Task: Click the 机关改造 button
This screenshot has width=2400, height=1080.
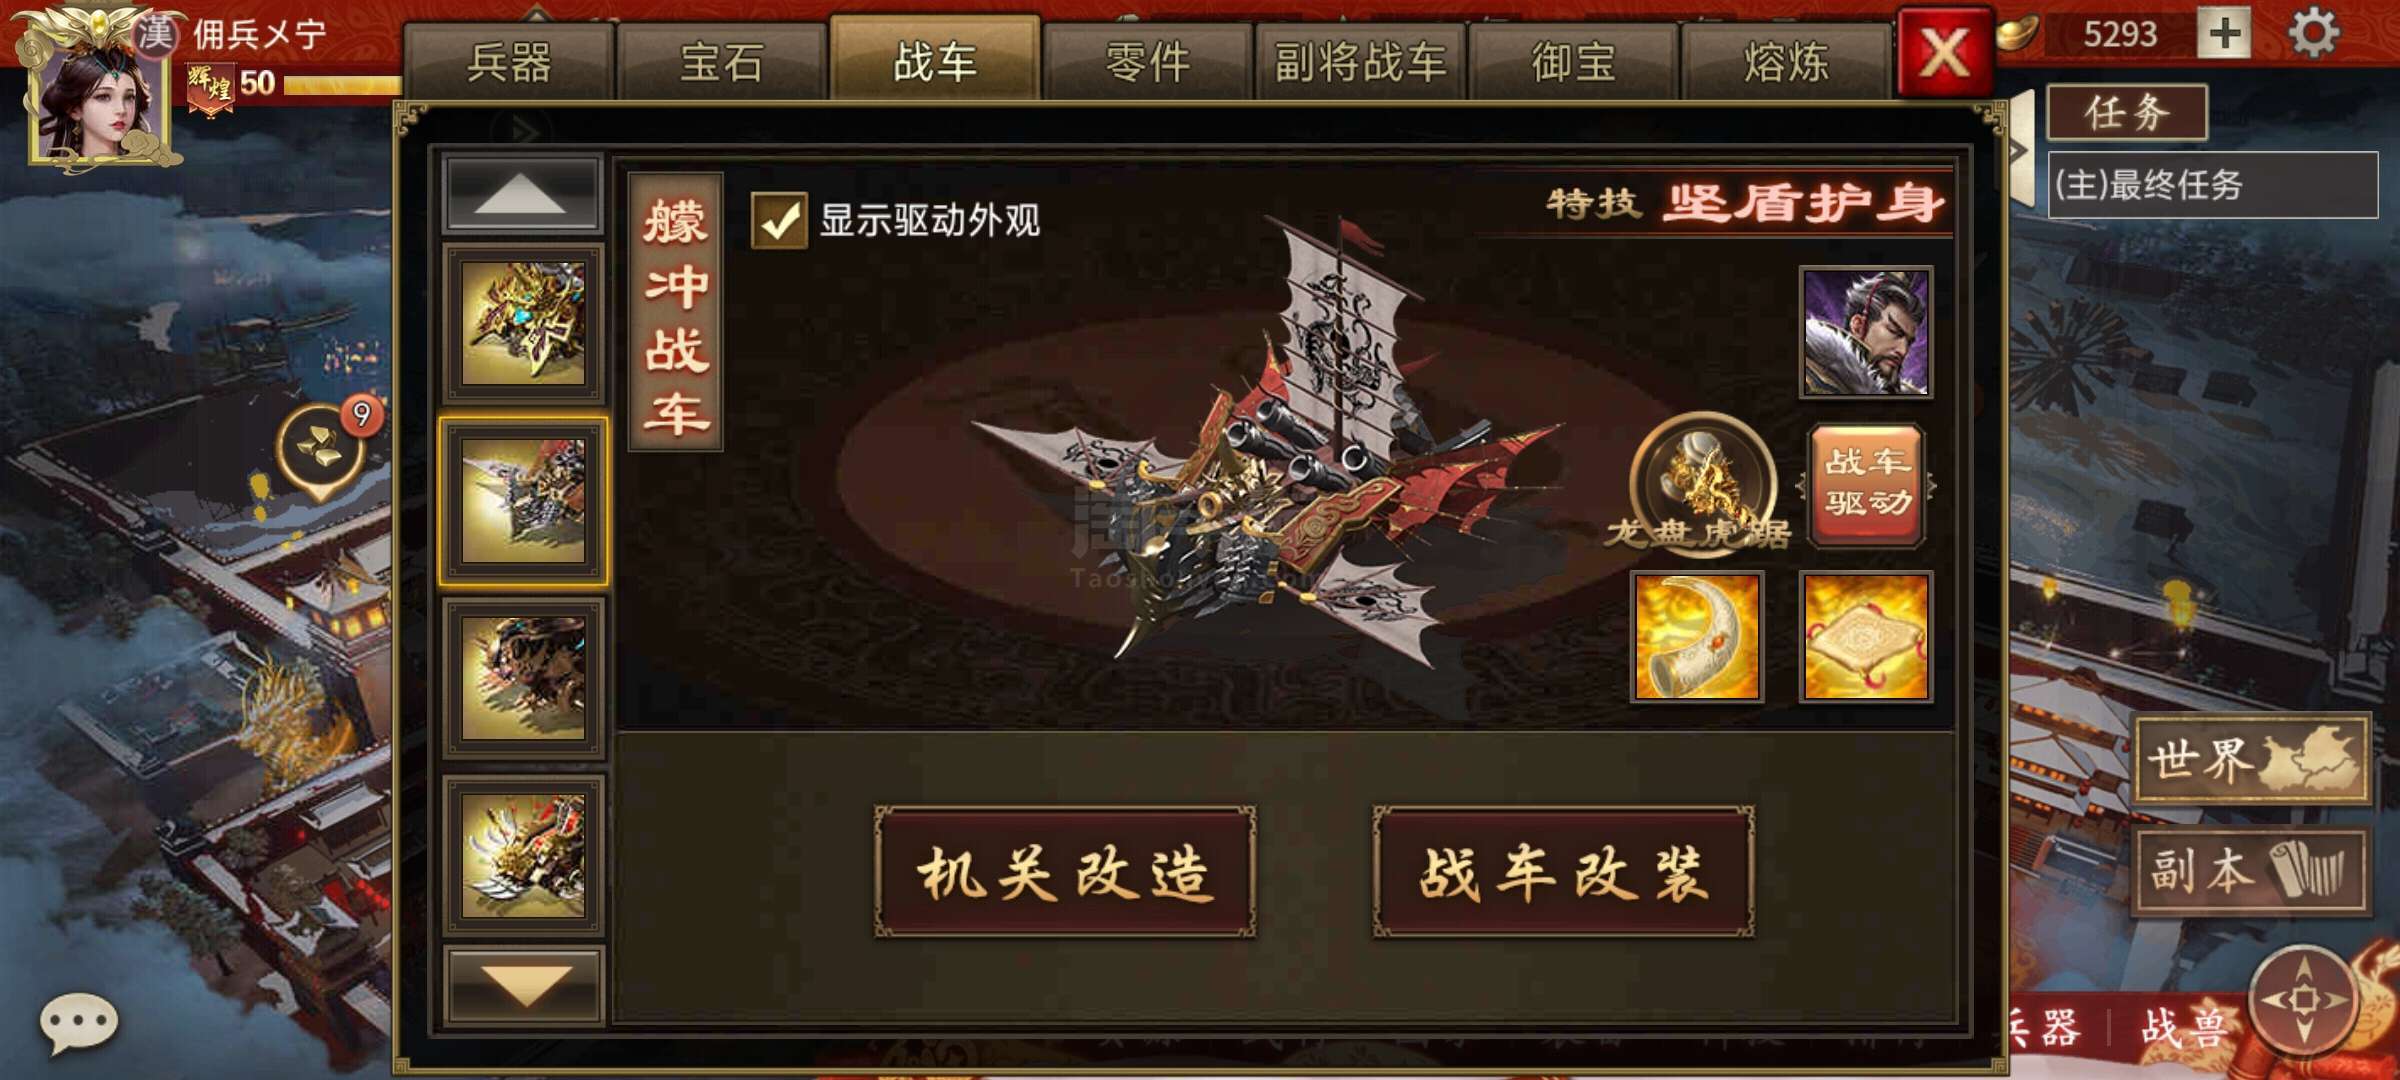Action: pyautogui.click(x=1065, y=873)
